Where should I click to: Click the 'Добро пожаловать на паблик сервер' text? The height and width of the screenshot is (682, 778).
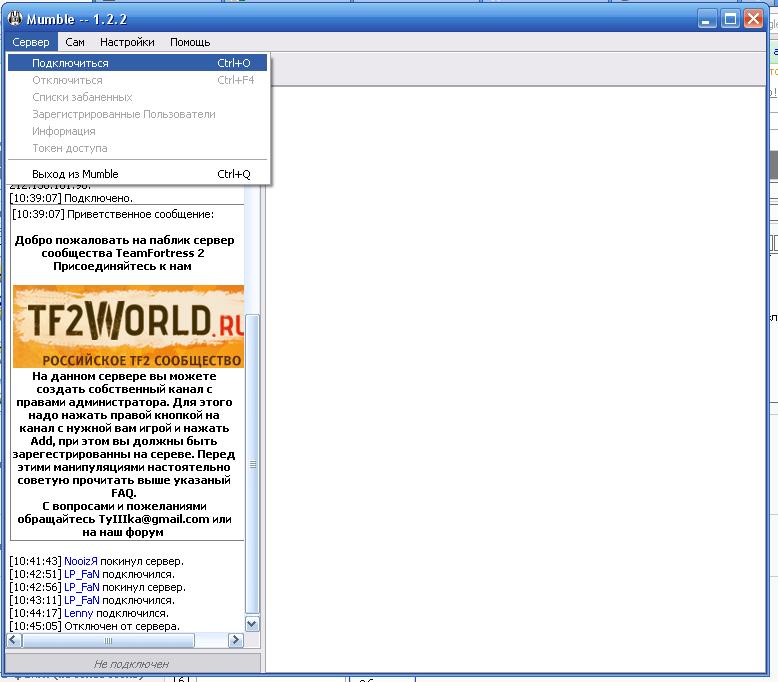click(x=125, y=240)
